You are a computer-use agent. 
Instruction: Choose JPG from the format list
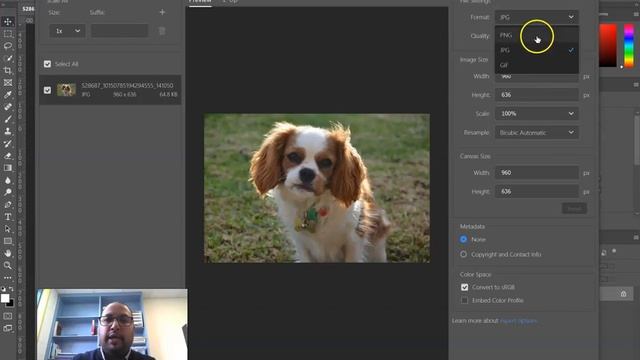tap(537, 50)
